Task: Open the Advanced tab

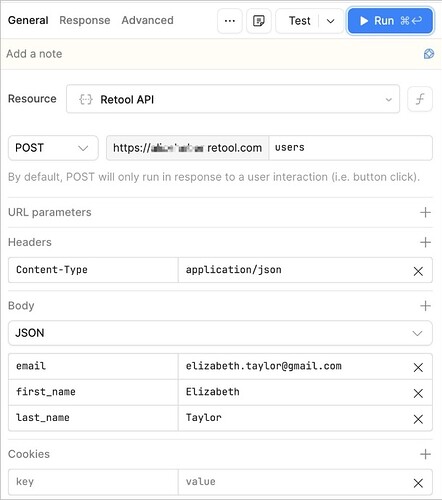Action: pyautogui.click(x=147, y=20)
